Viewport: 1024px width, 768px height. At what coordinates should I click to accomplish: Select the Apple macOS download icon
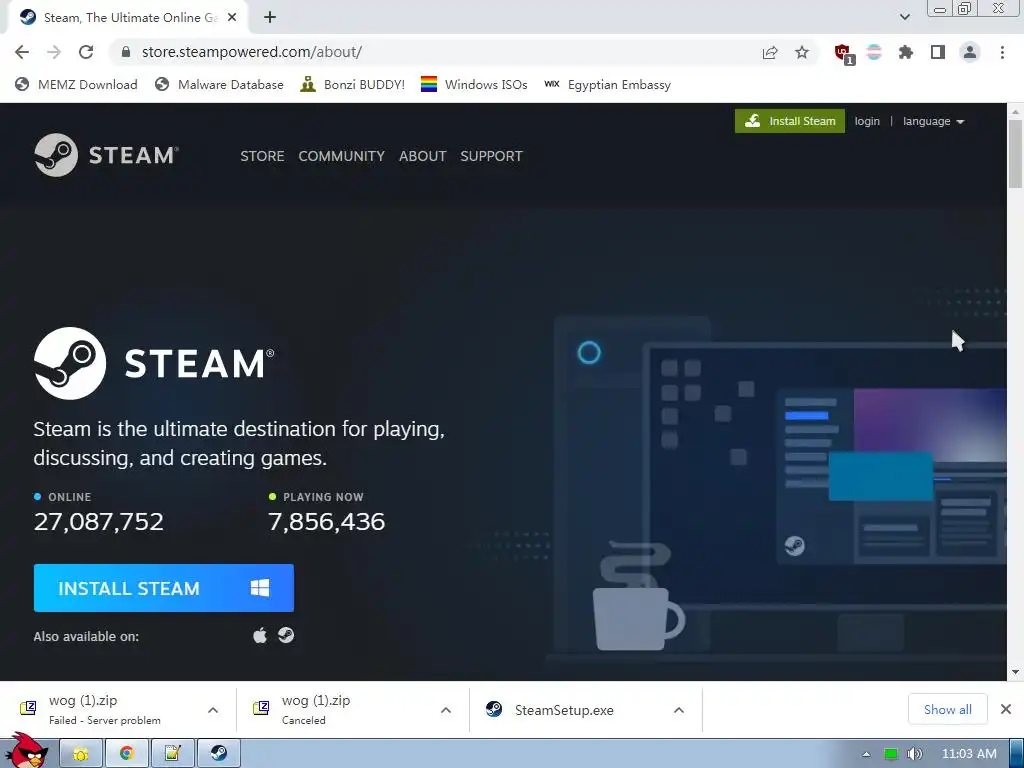coord(260,635)
